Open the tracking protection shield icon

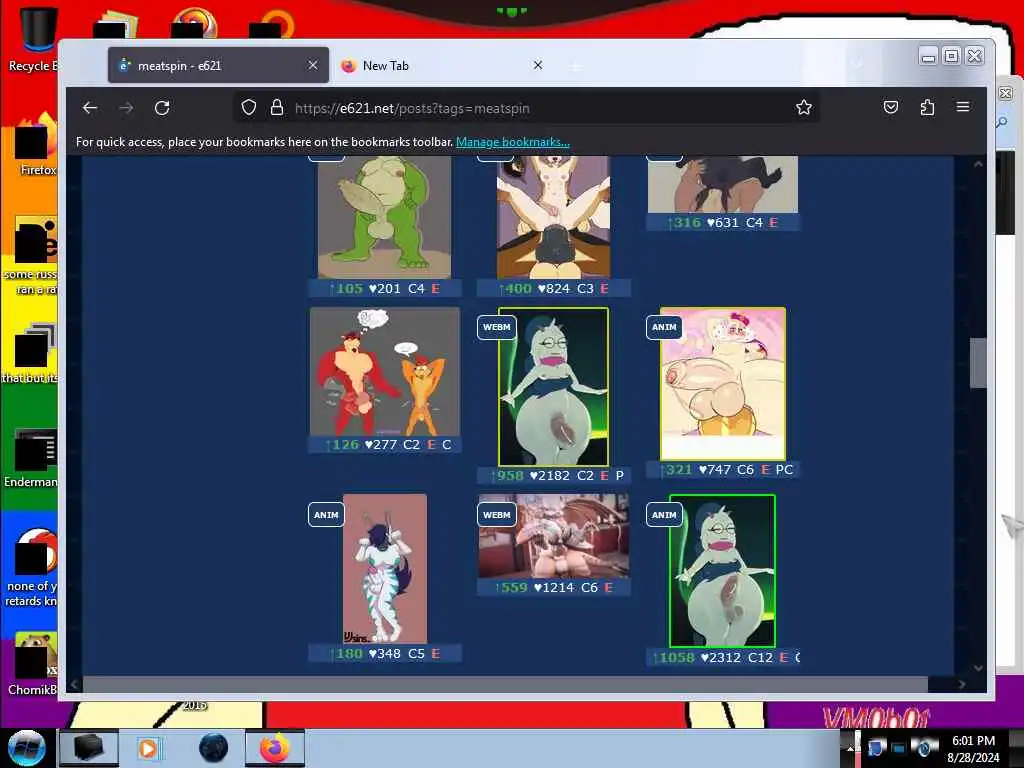click(x=248, y=107)
